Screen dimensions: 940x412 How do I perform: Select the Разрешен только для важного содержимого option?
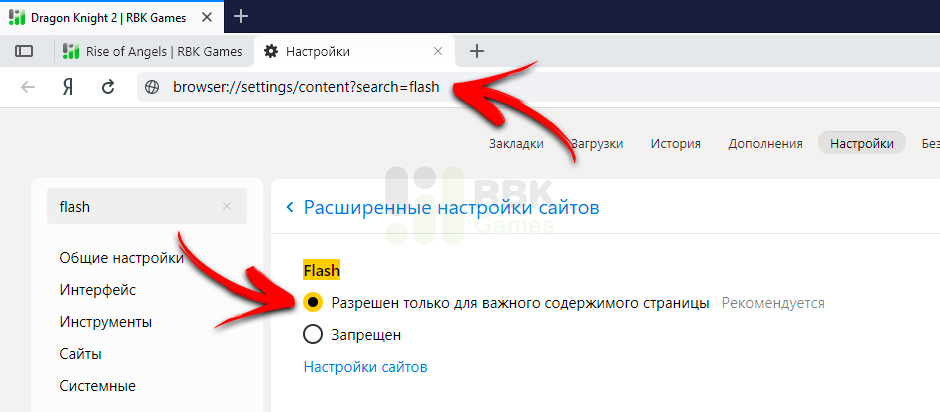(313, 302)
